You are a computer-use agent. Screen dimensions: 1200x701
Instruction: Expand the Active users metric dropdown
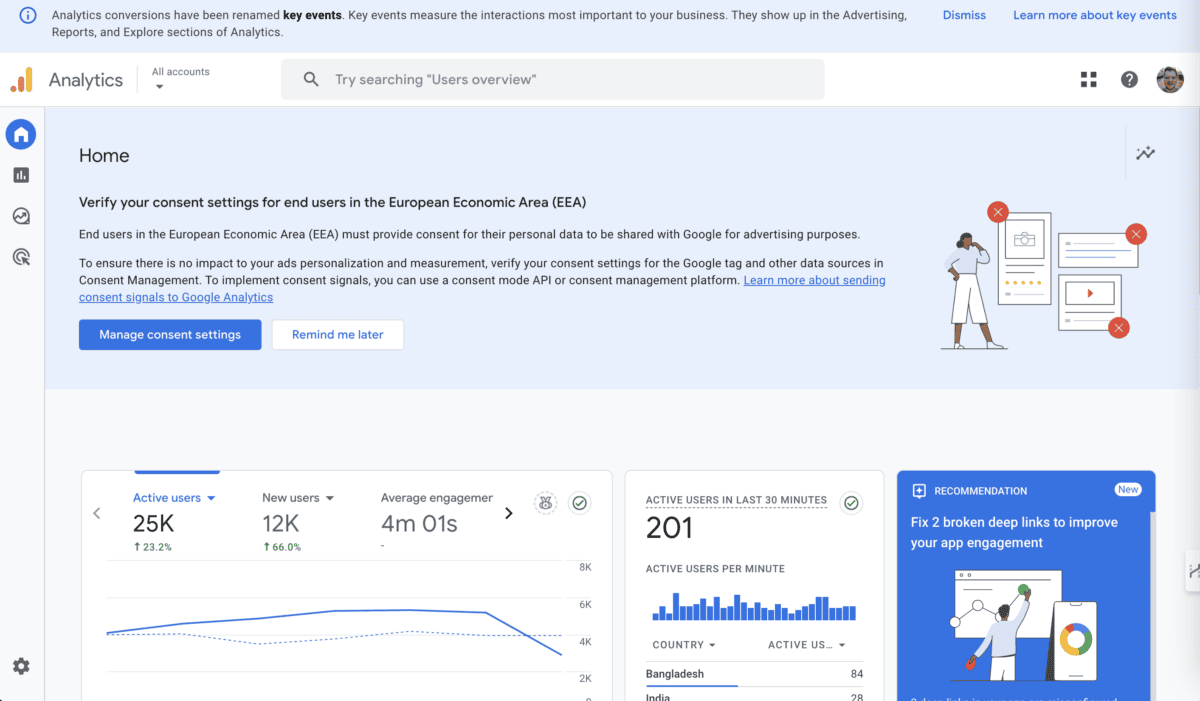tap(175, 498)
